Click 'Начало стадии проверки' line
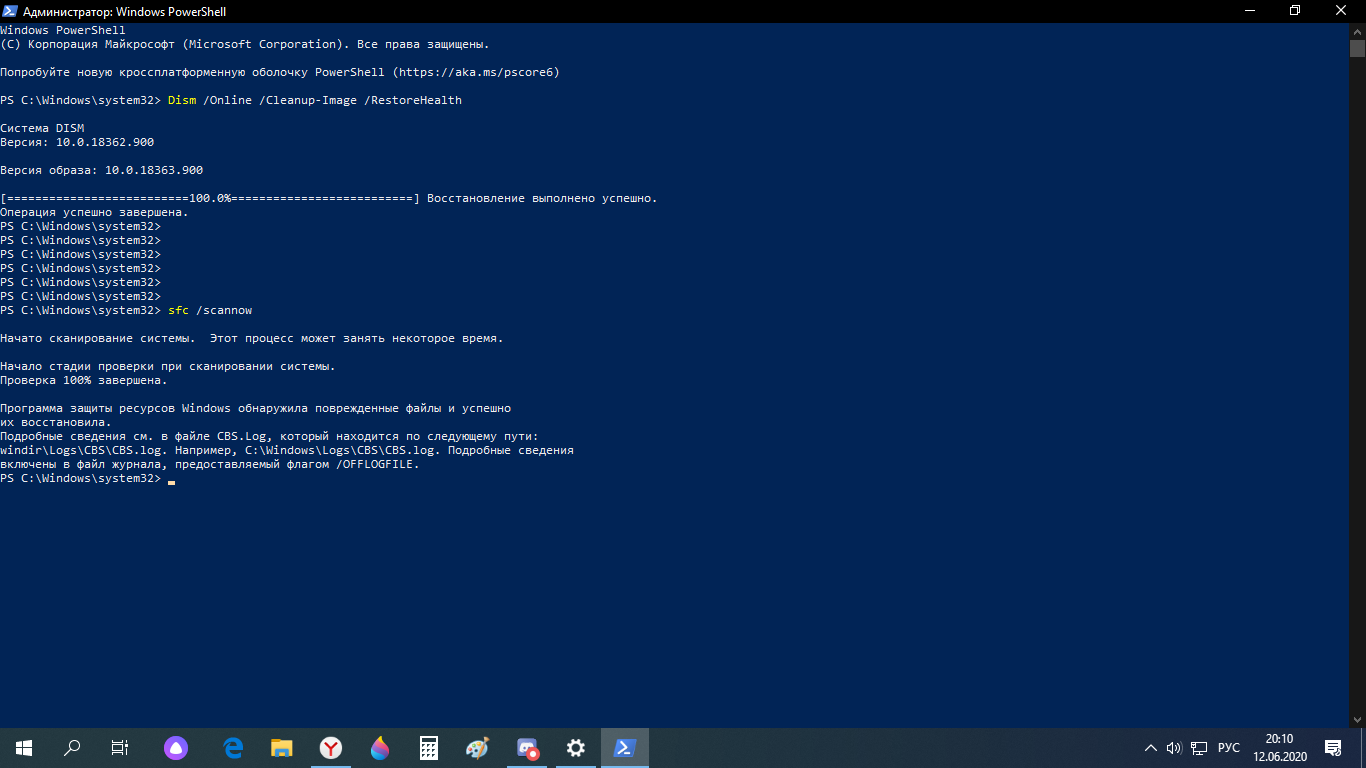 coord(168,367)
